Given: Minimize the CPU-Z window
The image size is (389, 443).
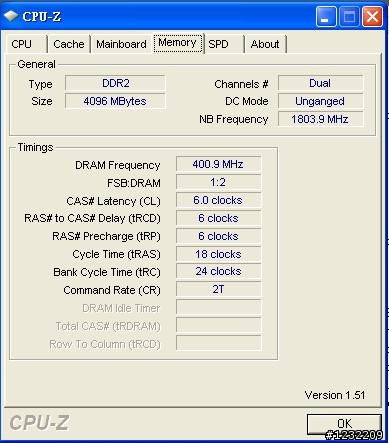Looking at the screenshot, I should 326,16.
